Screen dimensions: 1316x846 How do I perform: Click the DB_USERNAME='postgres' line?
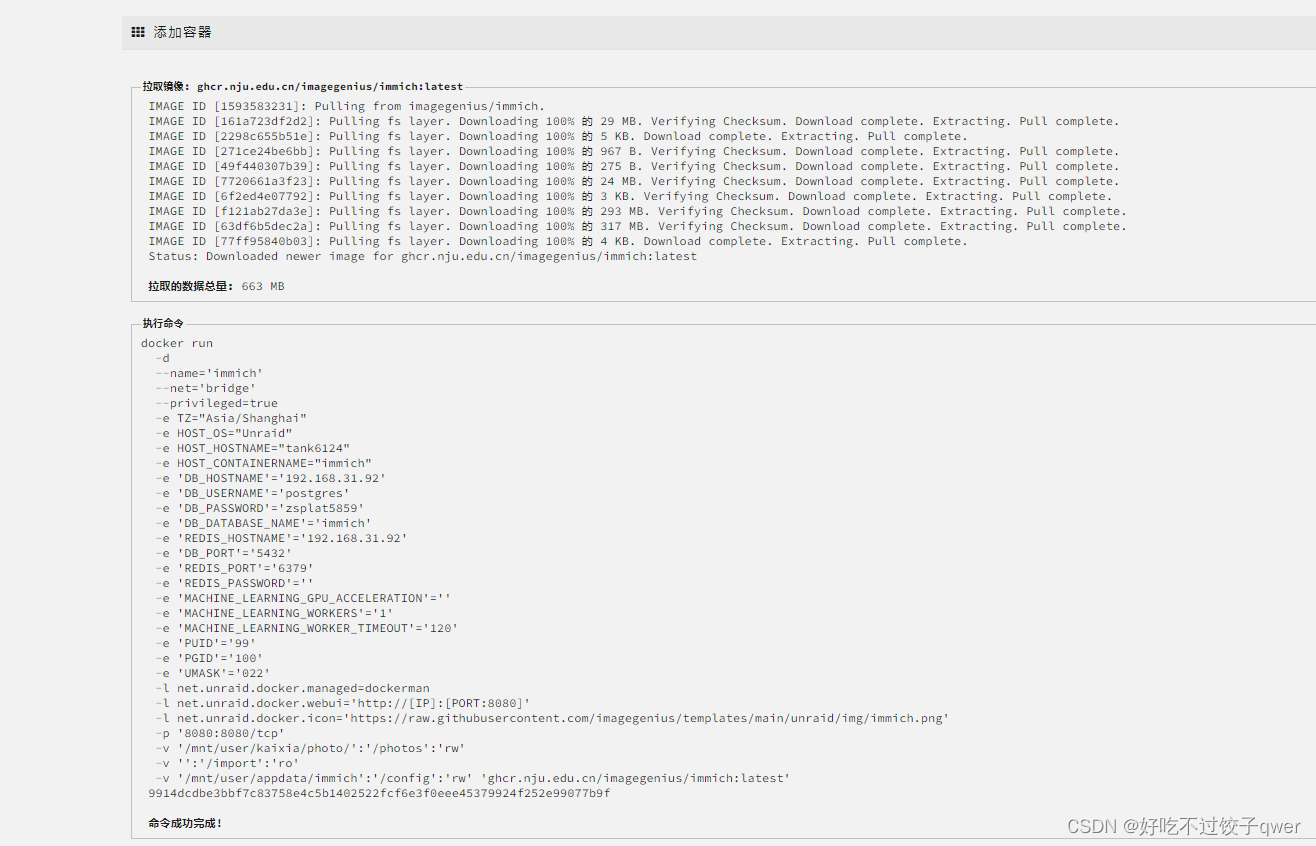tap(253, 493)
